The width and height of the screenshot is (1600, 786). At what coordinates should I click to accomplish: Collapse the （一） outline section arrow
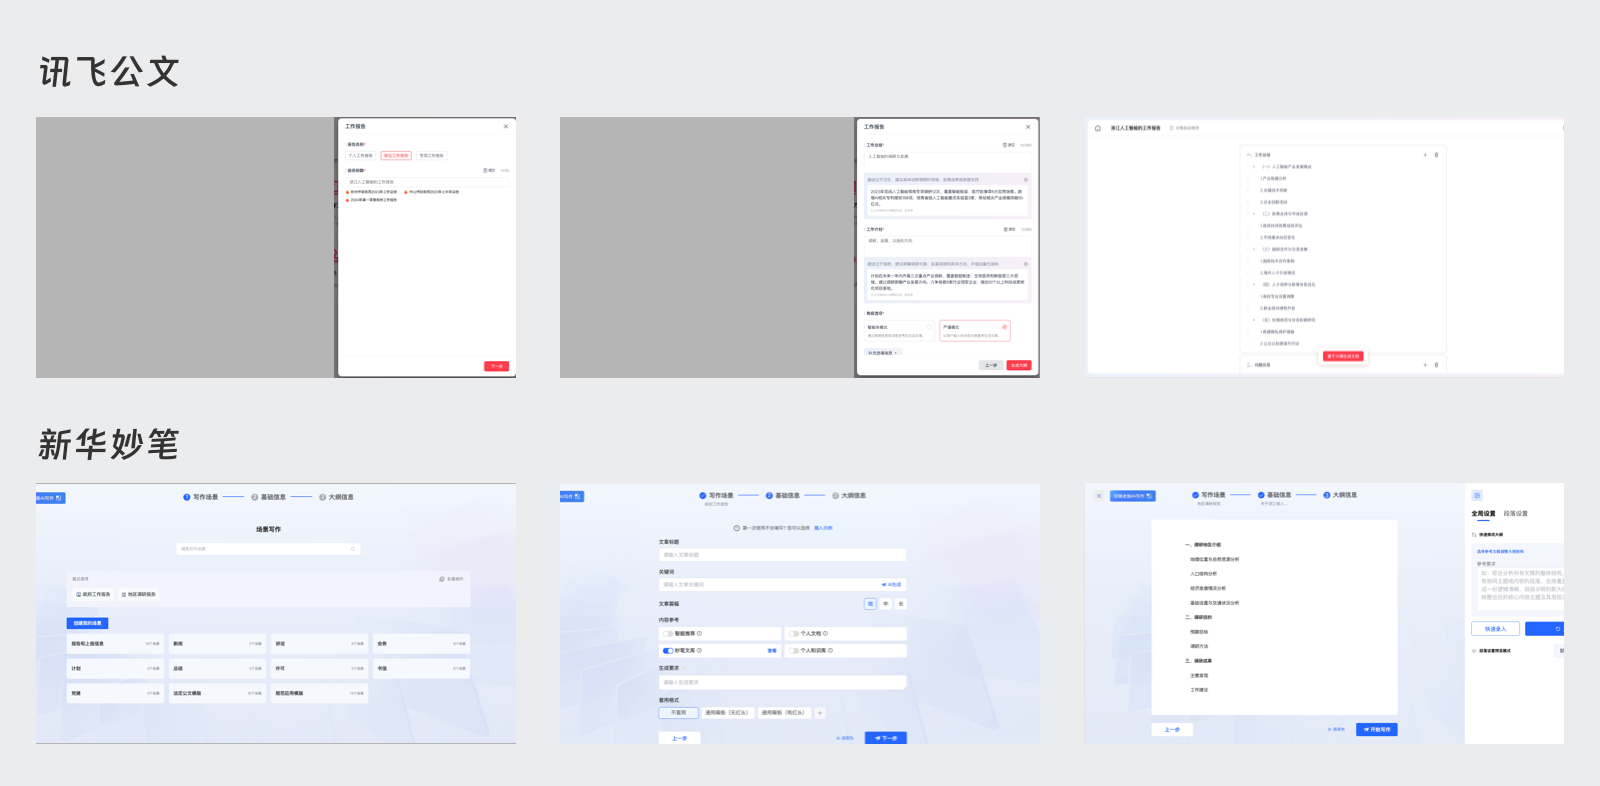[1254, 167]
